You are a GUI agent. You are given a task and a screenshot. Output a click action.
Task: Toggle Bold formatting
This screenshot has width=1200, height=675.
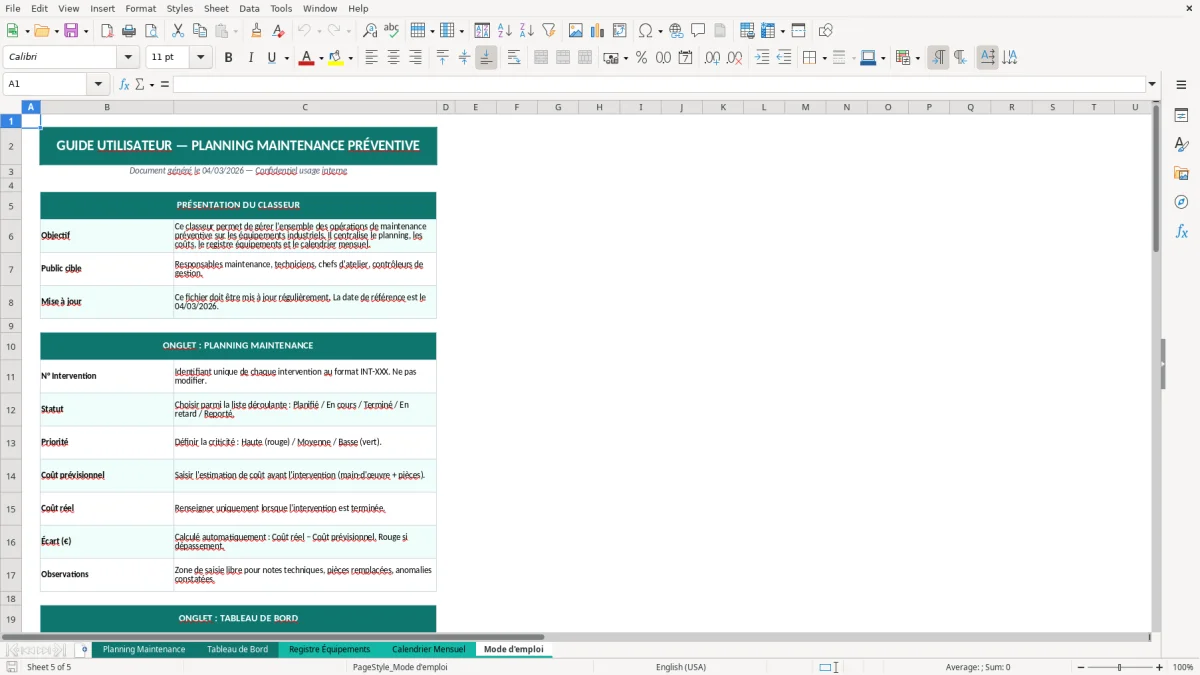pos(228,58)
